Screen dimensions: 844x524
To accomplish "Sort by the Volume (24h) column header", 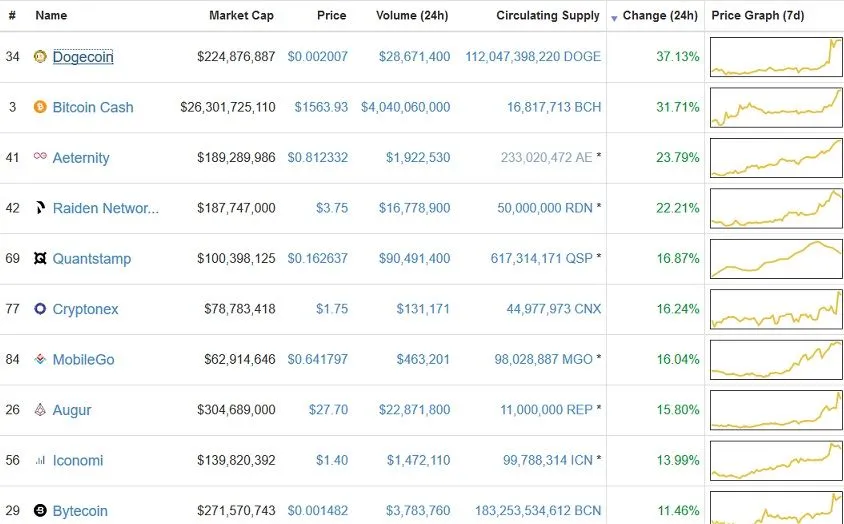I will [412, 16].
